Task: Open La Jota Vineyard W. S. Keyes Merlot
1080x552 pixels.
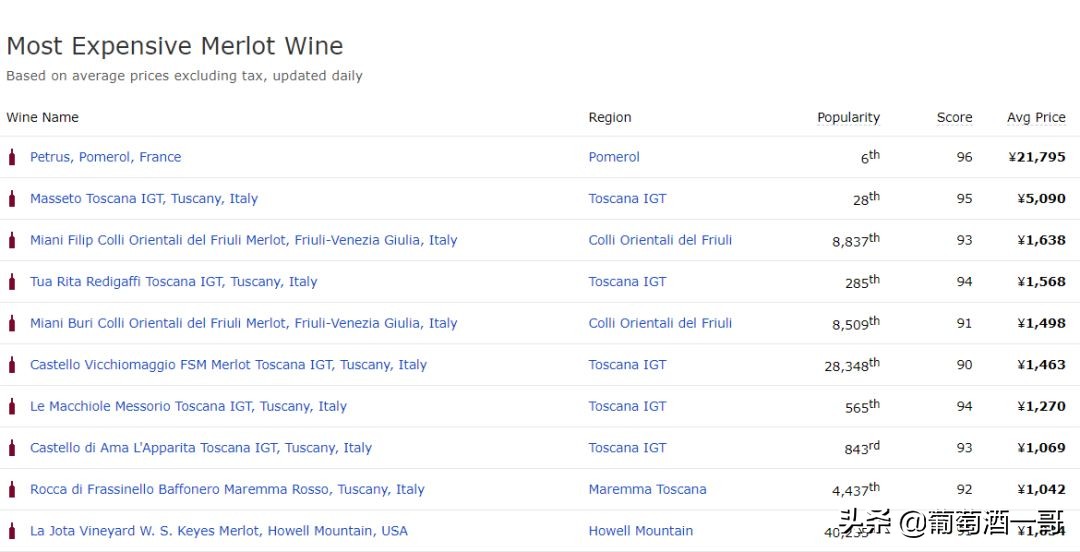Action: (218, 531)
